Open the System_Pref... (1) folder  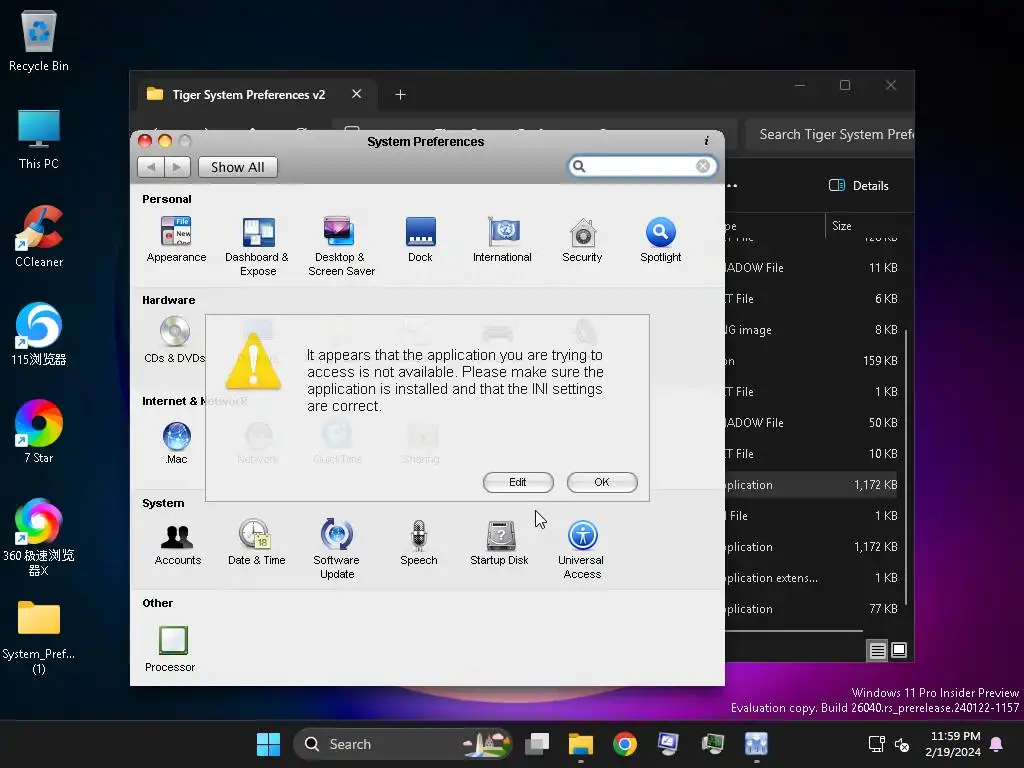[x=39, y=637]
